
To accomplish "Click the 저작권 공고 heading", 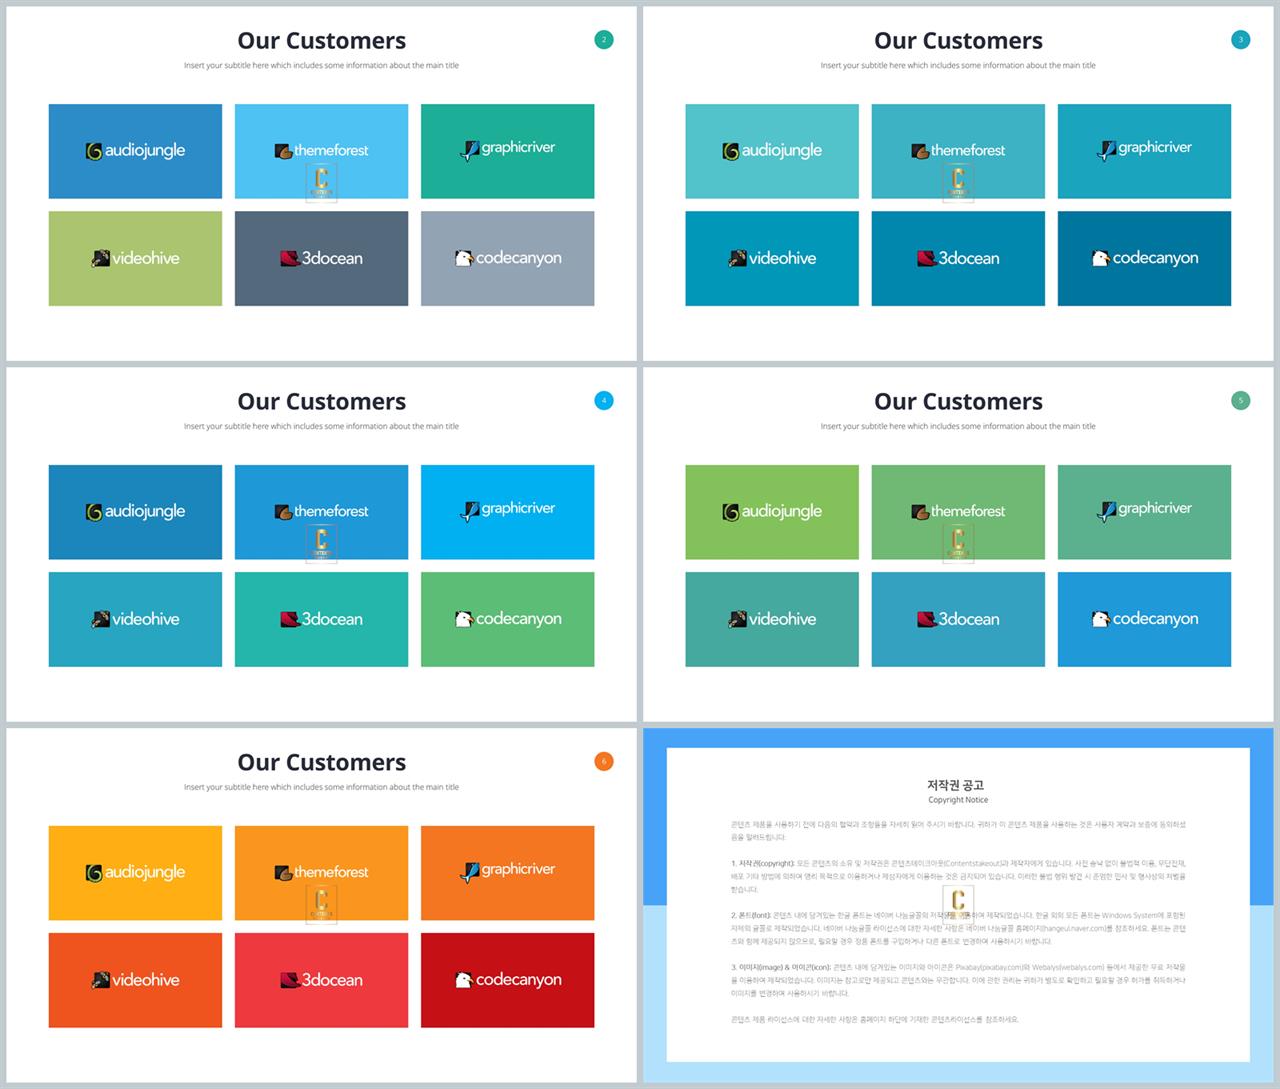I will 958,785.
